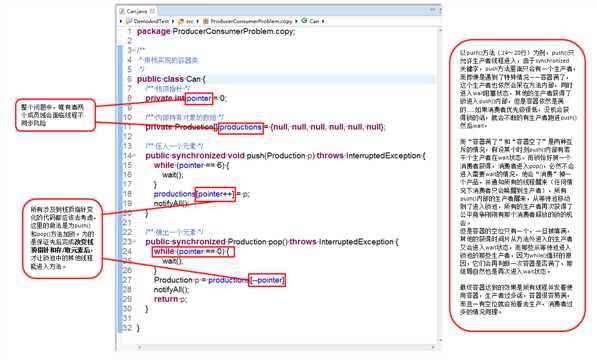Click line number 32 in gutter

[127, 328]
